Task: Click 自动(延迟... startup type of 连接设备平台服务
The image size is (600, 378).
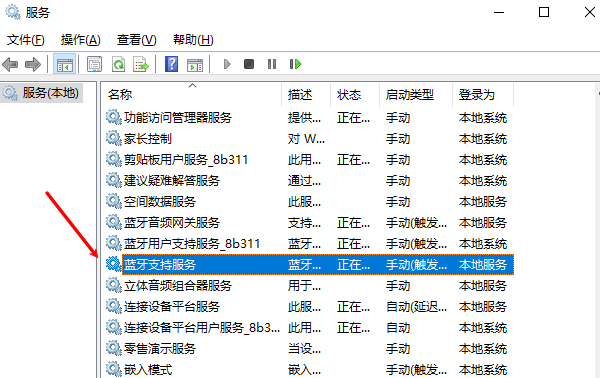Action: [416, 307]
